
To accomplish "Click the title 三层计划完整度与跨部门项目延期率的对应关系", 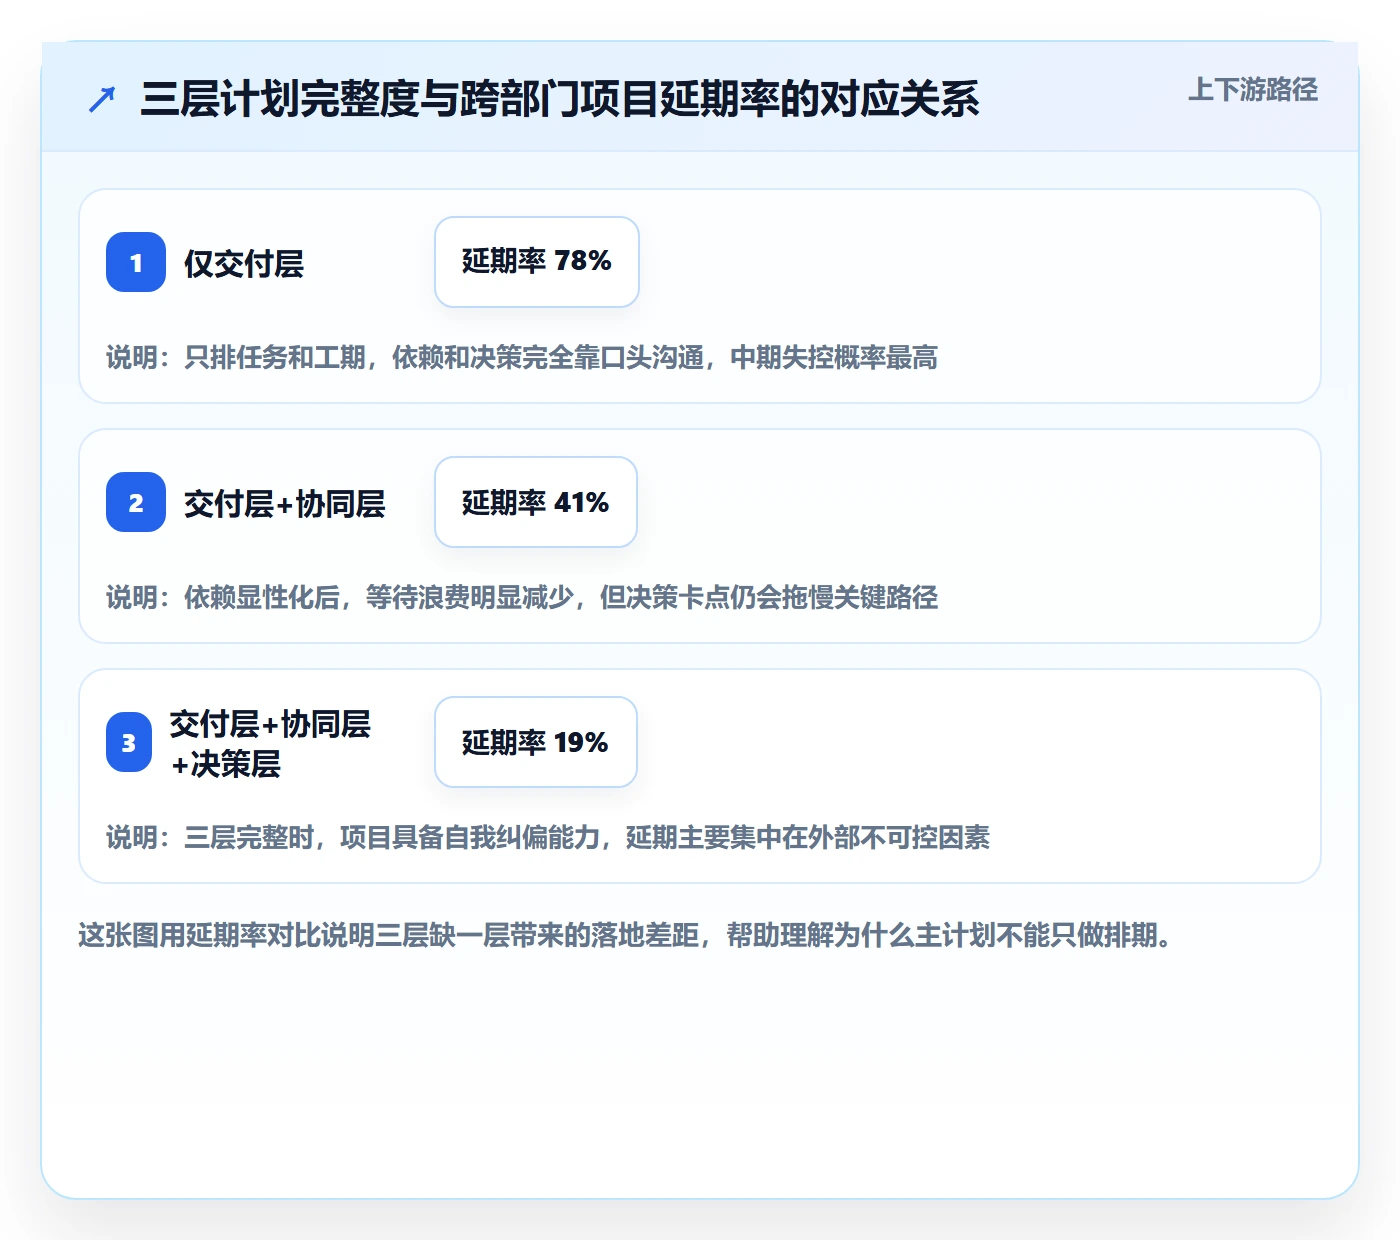I will click(560, 99).
